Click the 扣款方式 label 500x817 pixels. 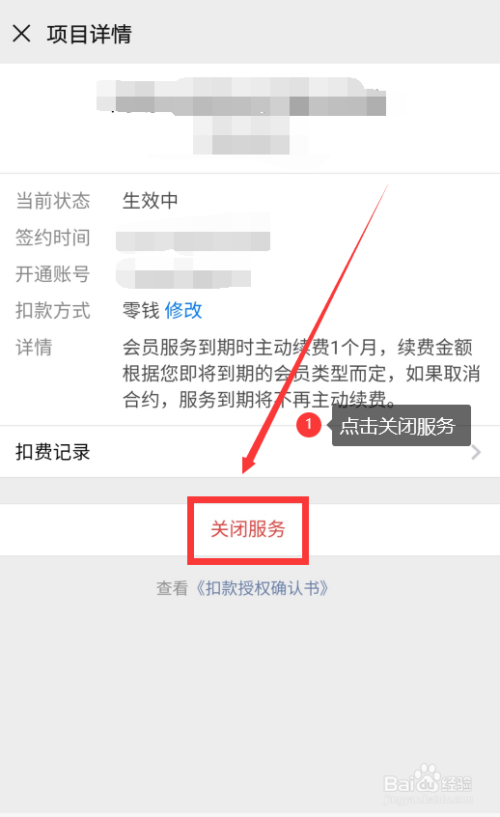tap(53, 311)
